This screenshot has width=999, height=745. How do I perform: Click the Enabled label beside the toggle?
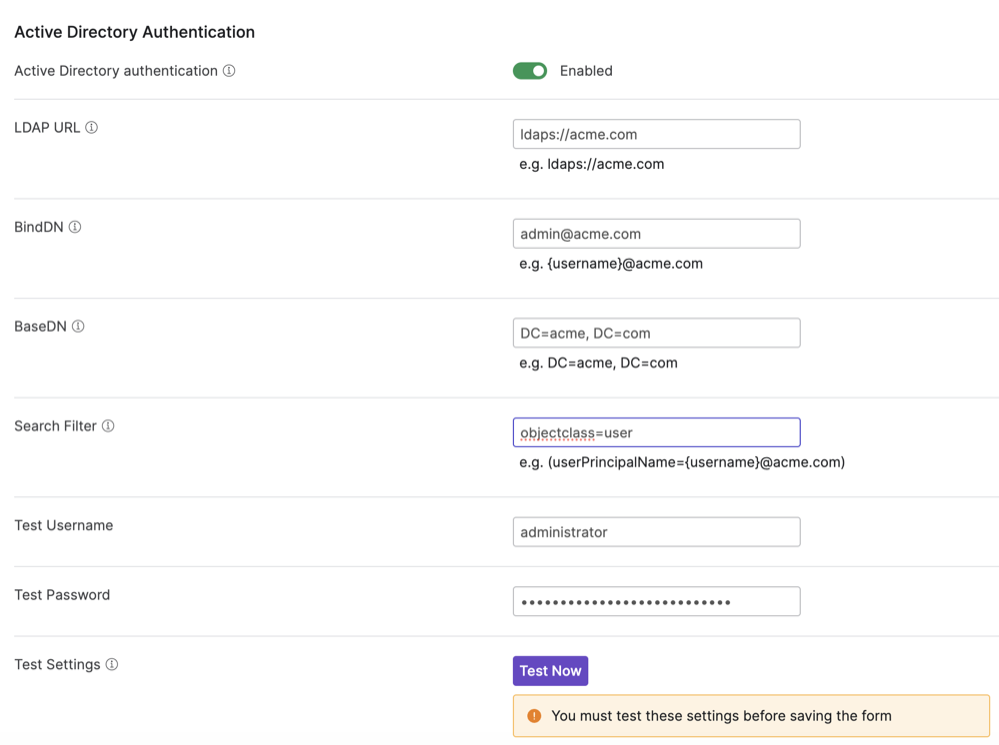click(x=585, y=71)
